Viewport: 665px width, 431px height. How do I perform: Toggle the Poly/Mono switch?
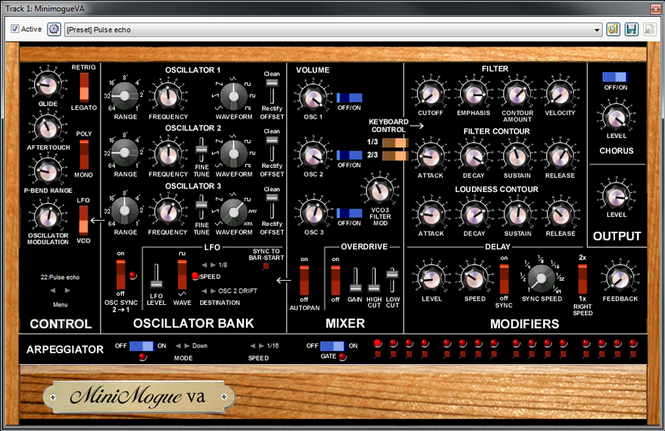click(84, 154)
